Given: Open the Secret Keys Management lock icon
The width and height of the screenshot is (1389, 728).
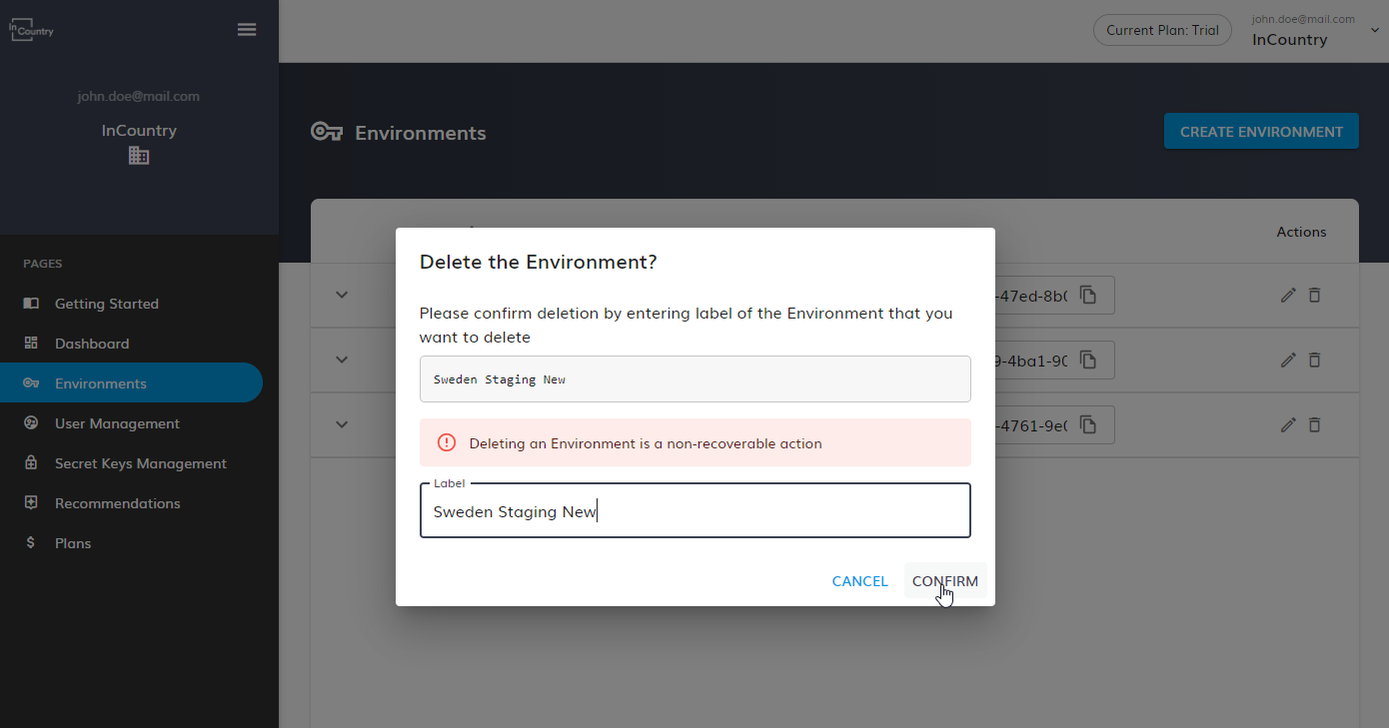Looking at the screenshot, I should [29, 463].
